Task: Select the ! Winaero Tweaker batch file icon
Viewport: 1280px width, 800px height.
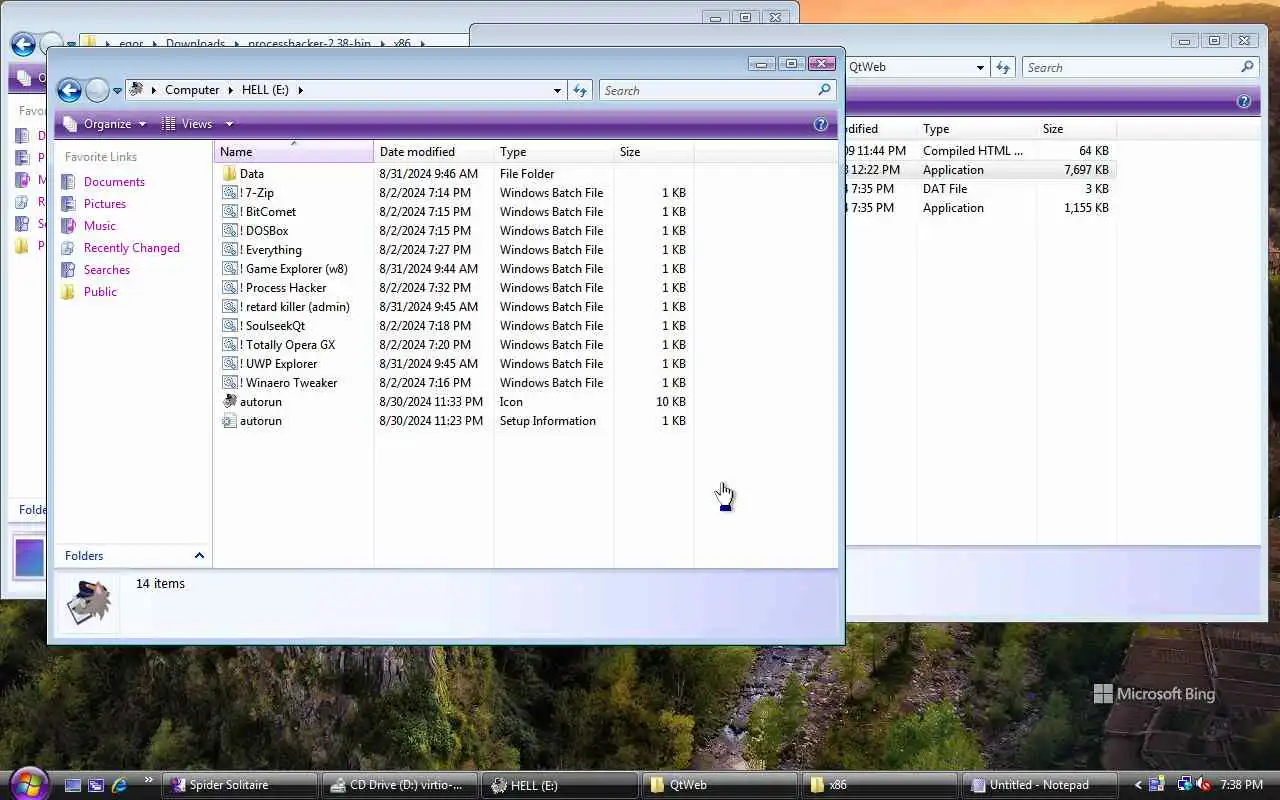Action: pos(230,383)
